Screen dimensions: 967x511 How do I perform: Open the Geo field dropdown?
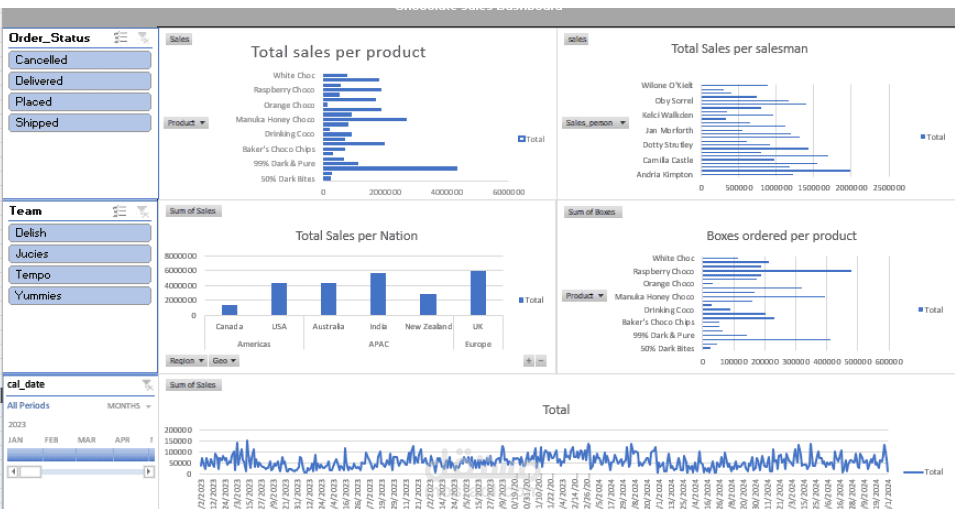tap(224, 361)
